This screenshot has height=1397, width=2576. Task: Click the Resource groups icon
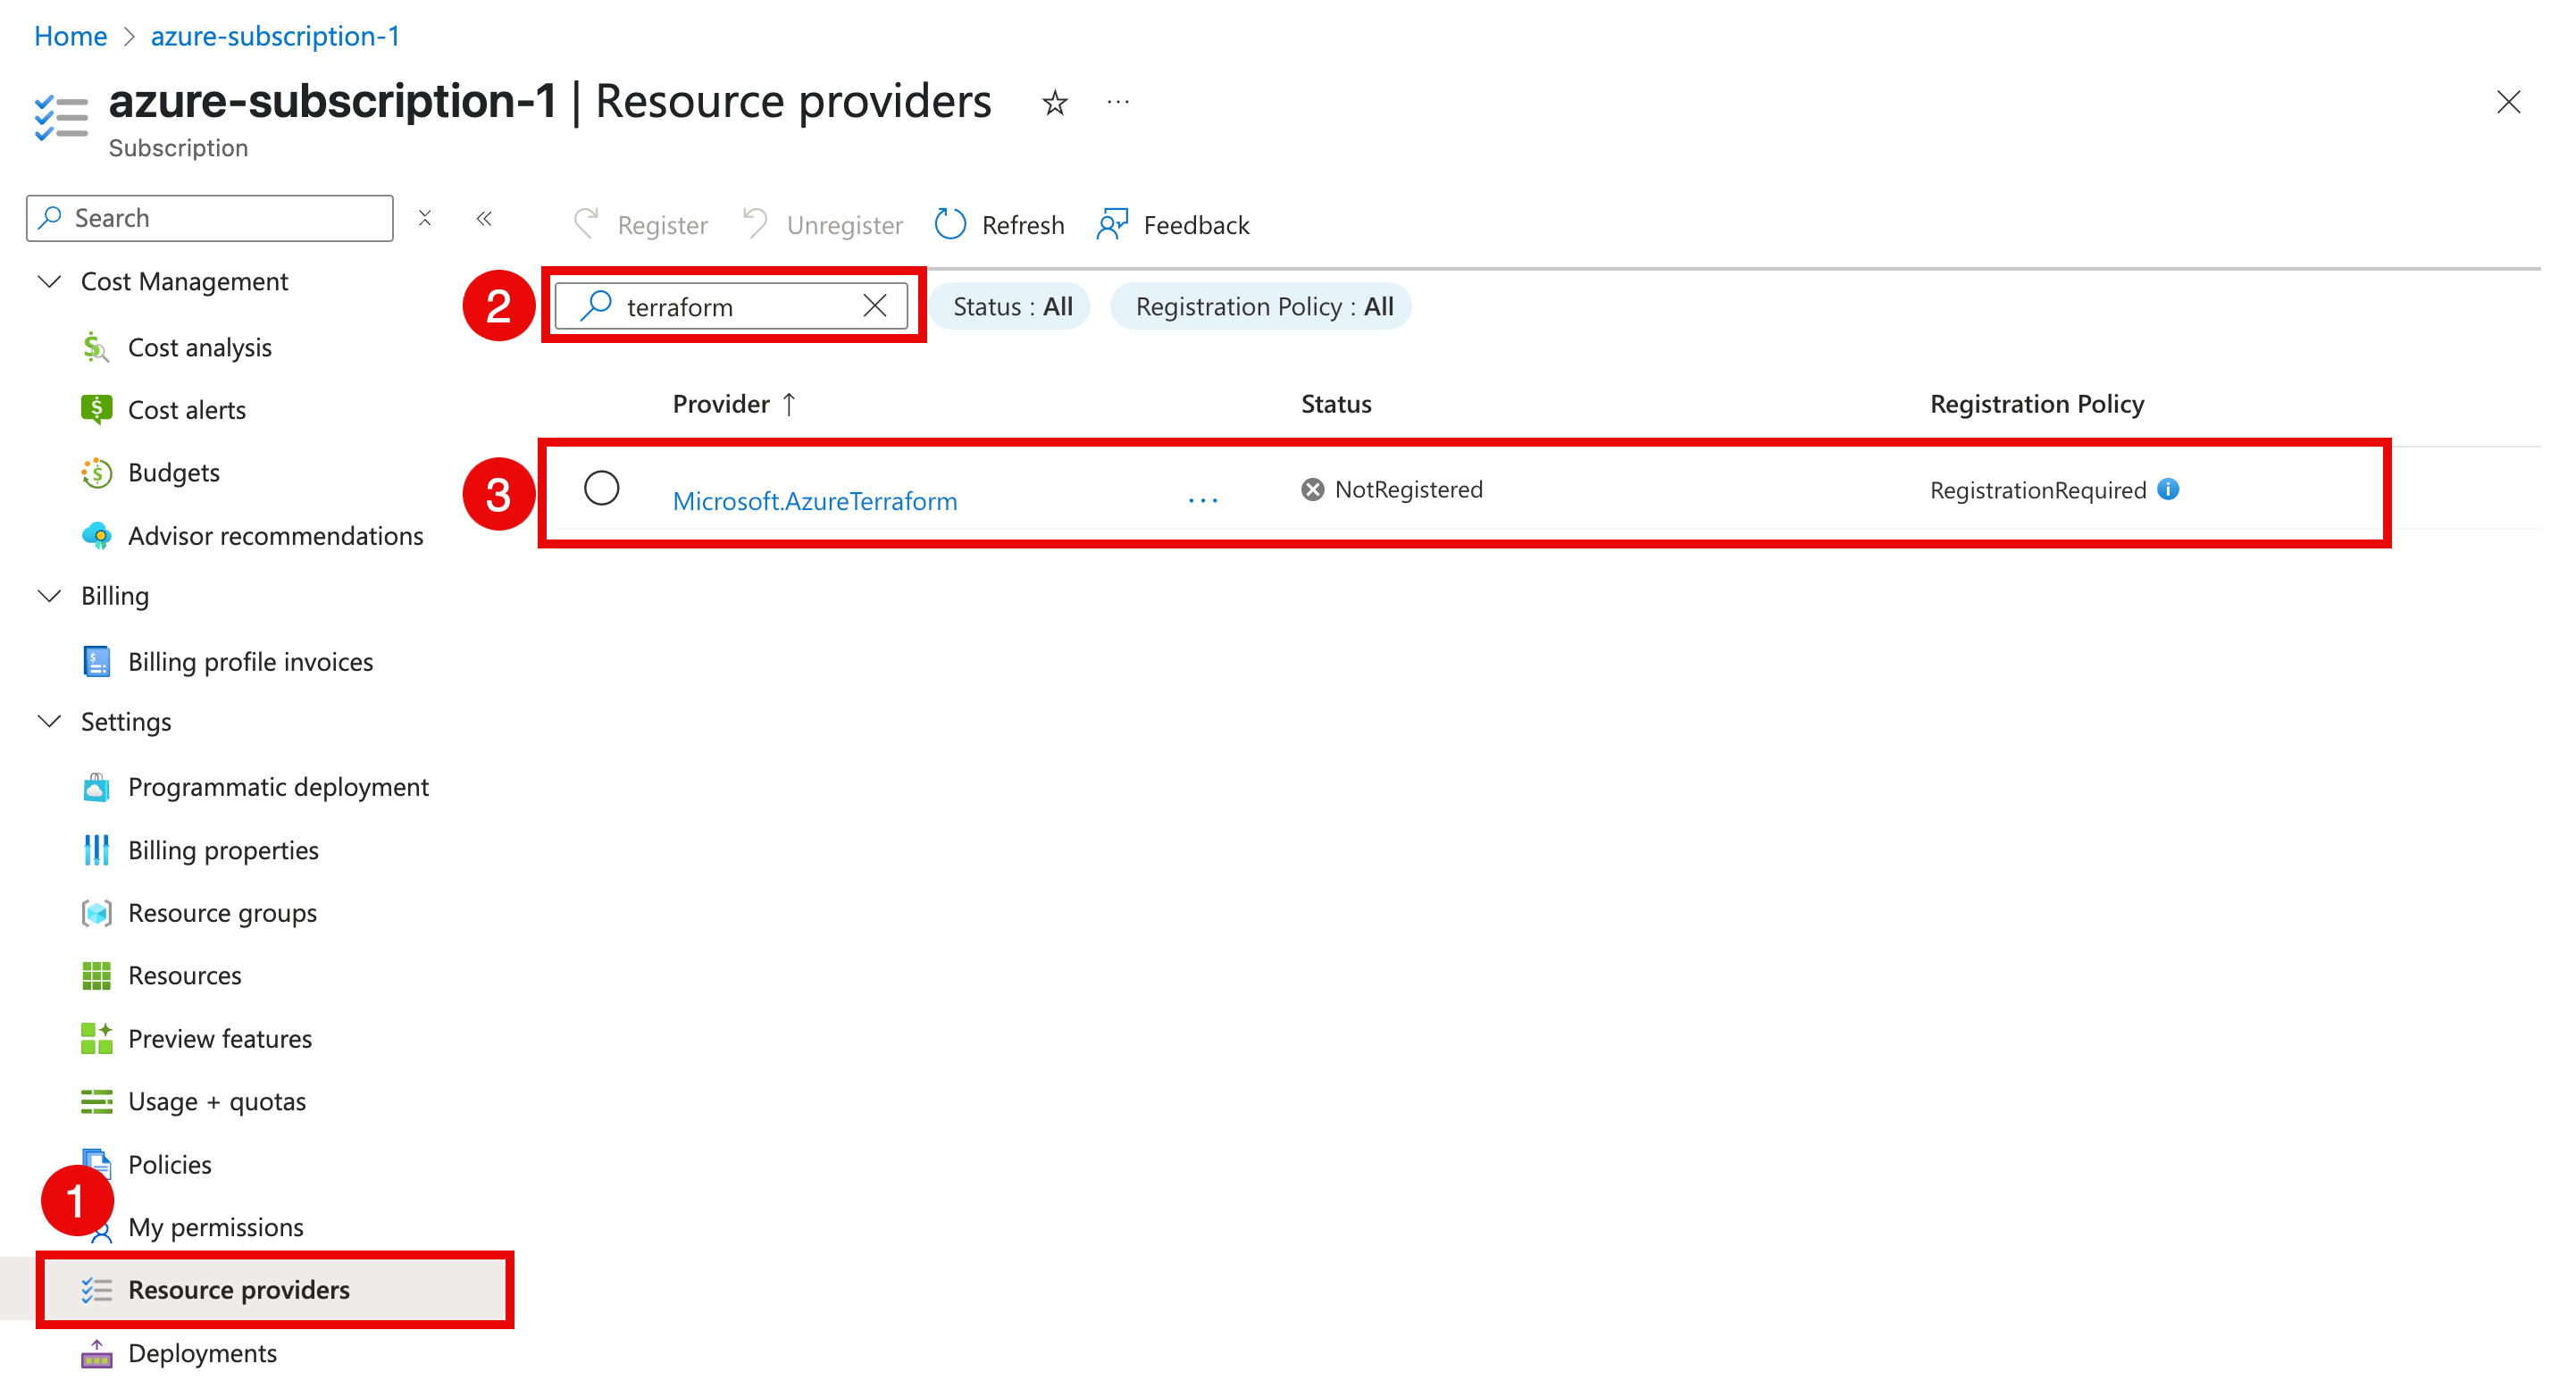click(x=96, y=912)
